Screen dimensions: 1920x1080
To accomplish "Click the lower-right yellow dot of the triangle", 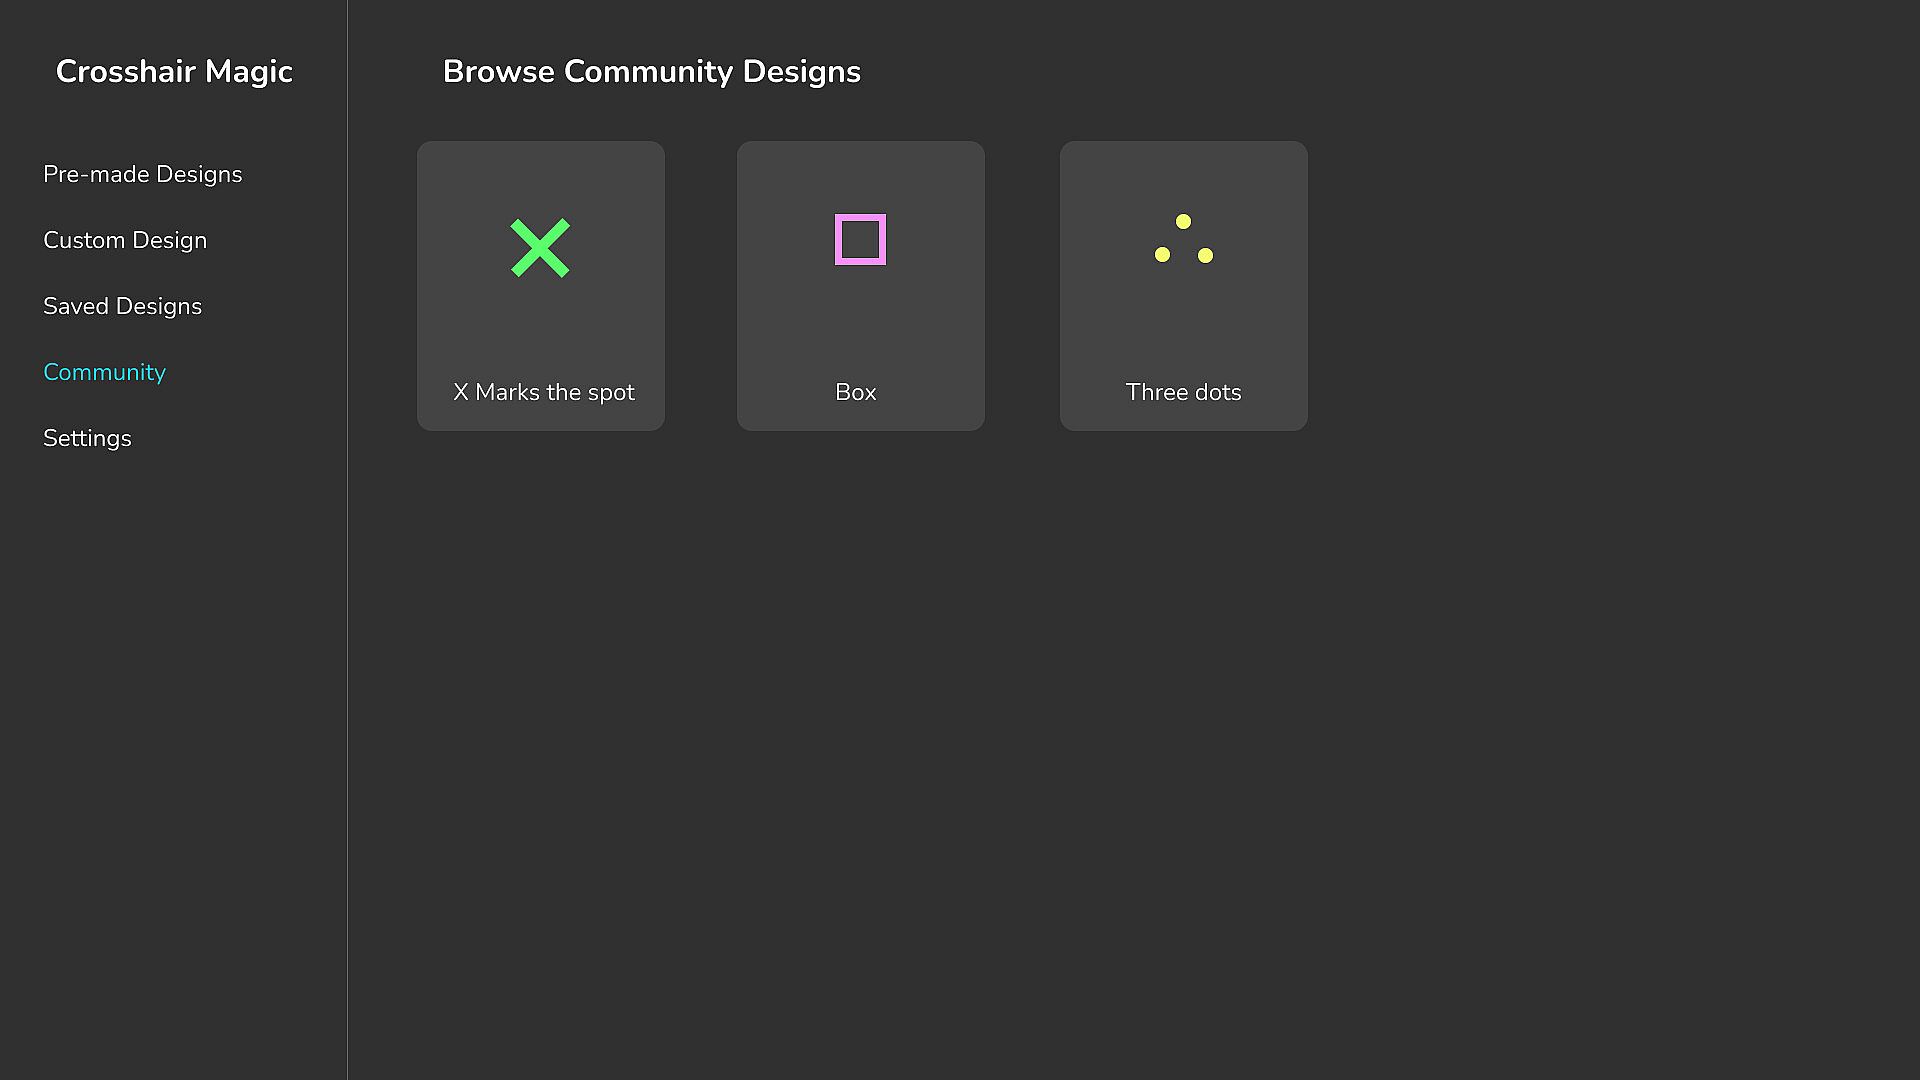I will point(1205,256).
